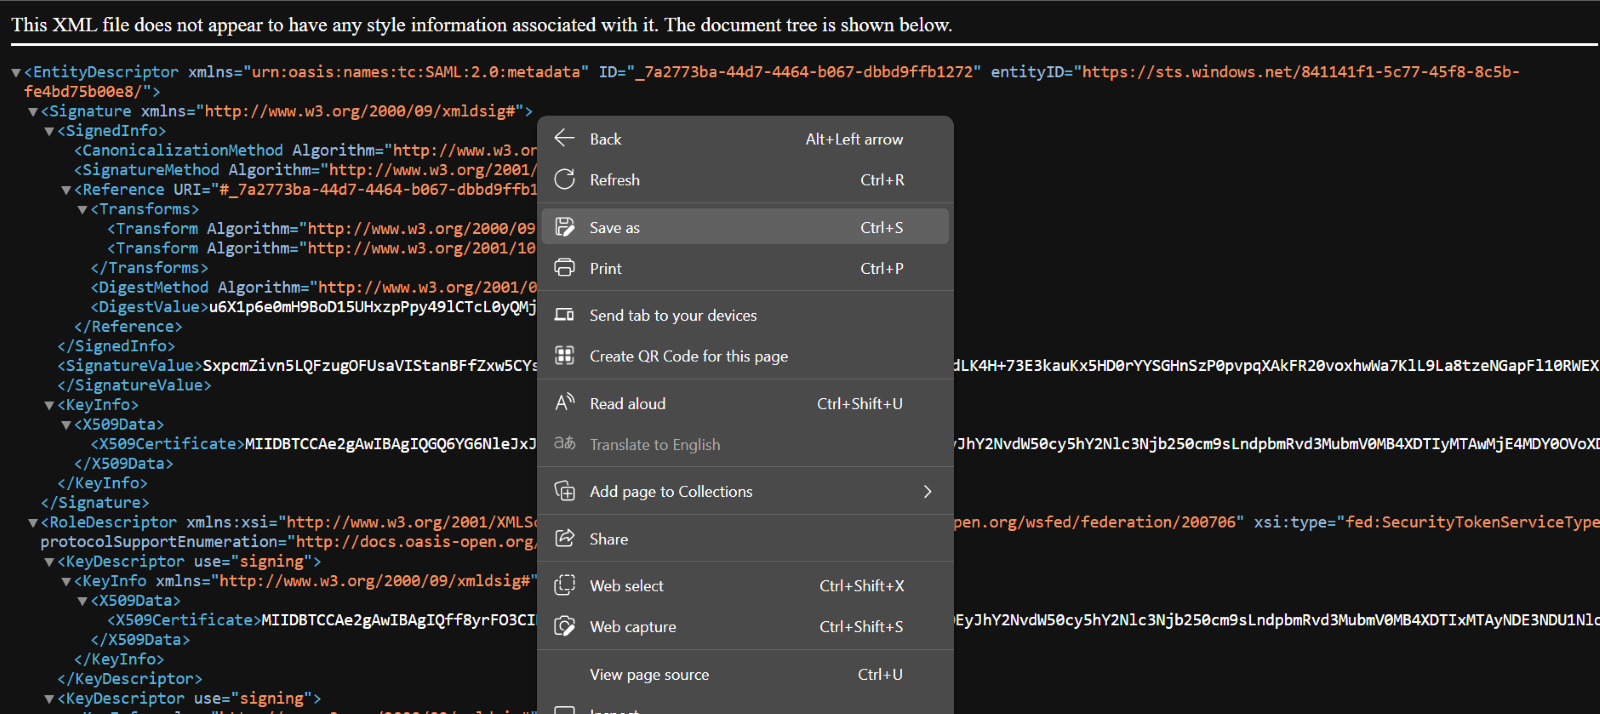Click the X509Certificate MIIDBTCCAe2gAwIBAgIQGQ6YG6NleJxJ text

(391, 444)
